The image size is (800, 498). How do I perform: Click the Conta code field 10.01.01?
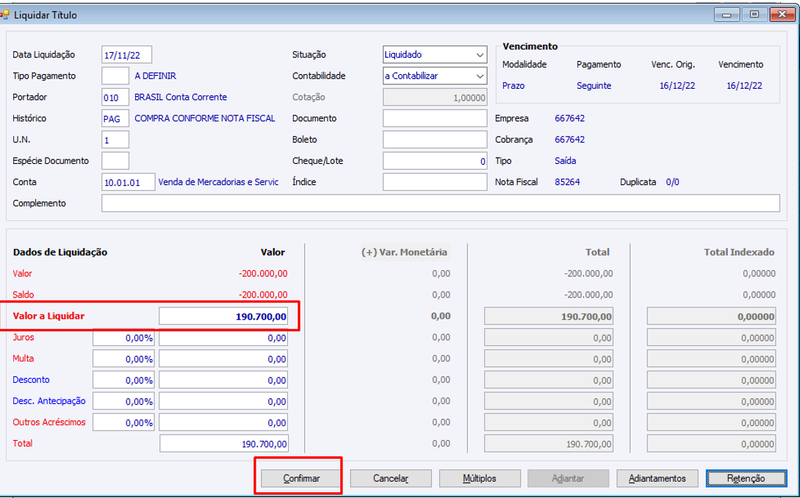[x=128, y=182]
